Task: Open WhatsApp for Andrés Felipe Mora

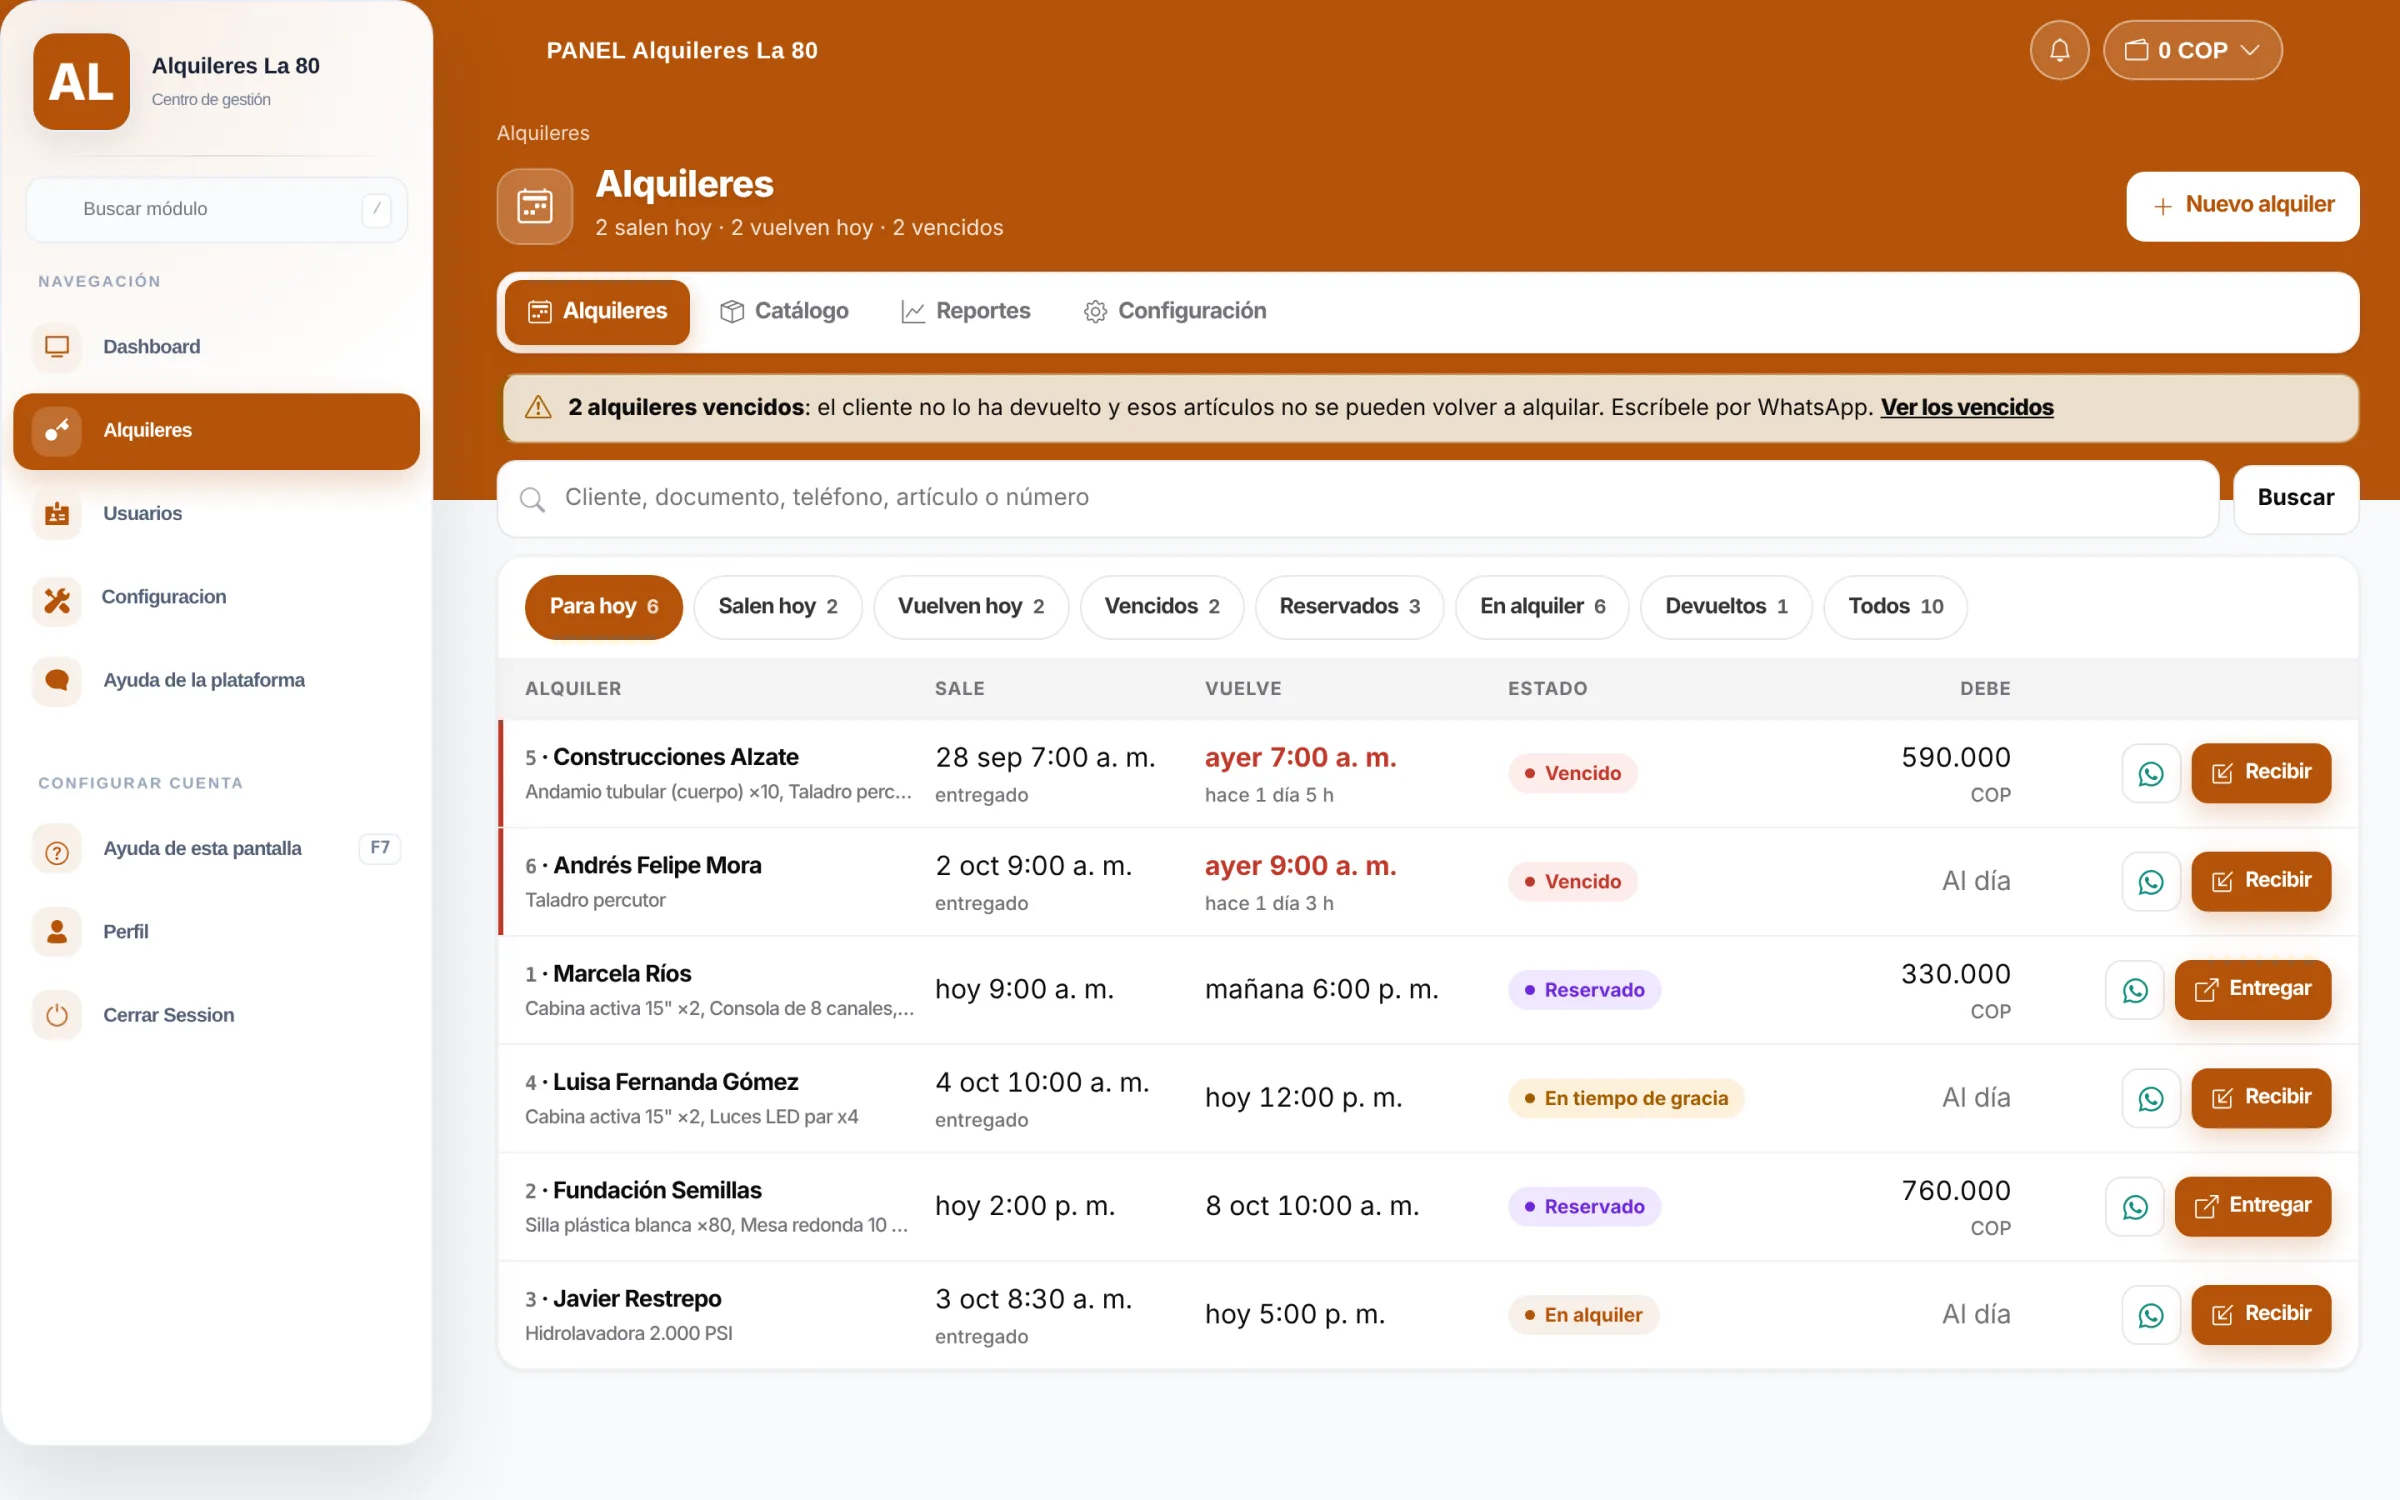Action: click(2150, 881)
